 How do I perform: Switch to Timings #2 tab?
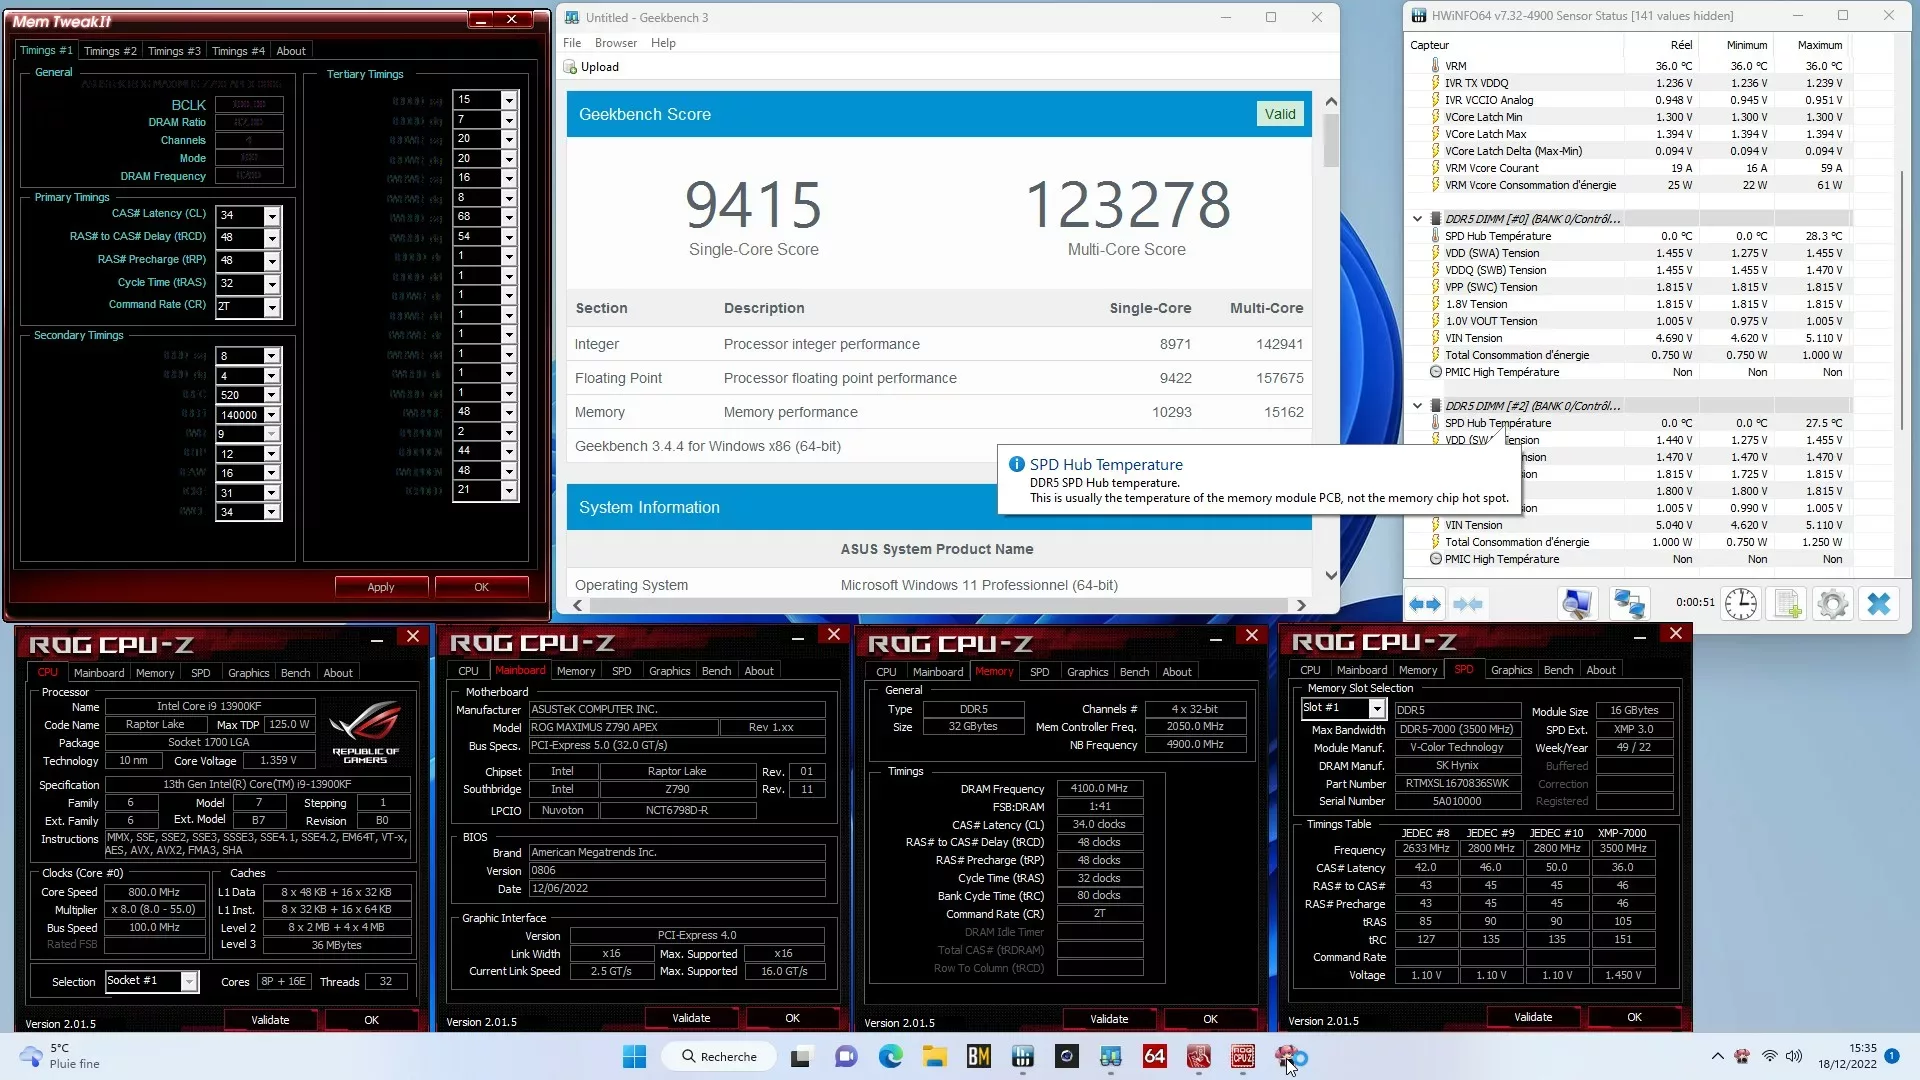pyautogui.click(x=110, y=51)
